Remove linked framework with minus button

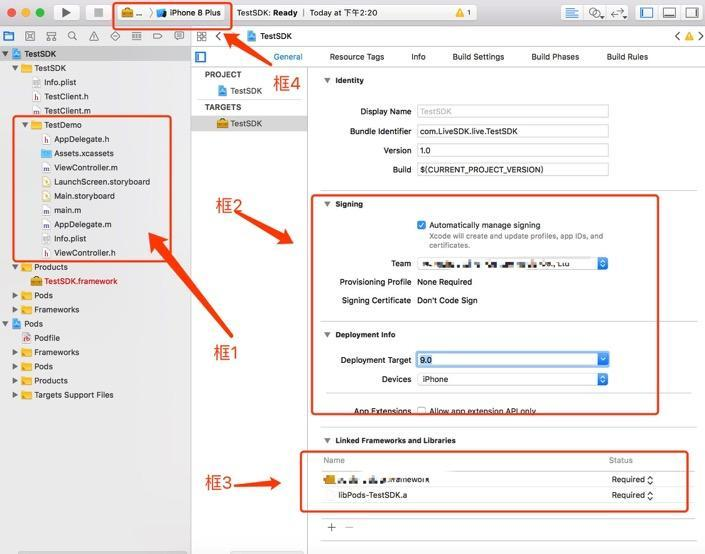(x=349, y=527)
